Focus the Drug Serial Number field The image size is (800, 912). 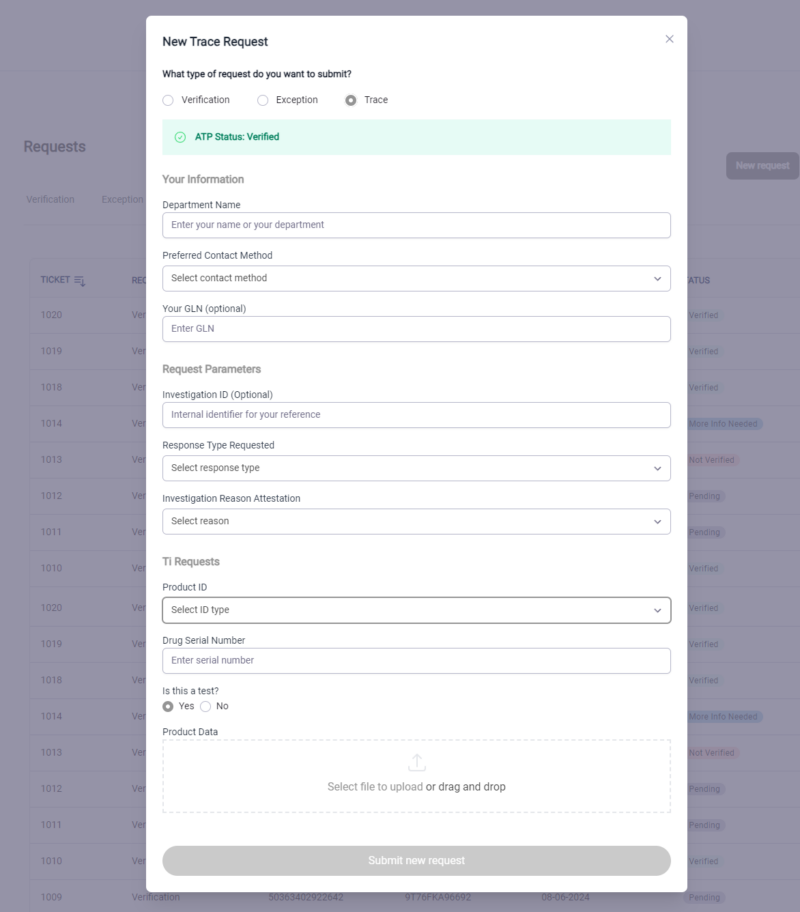[x=416, y=660]
